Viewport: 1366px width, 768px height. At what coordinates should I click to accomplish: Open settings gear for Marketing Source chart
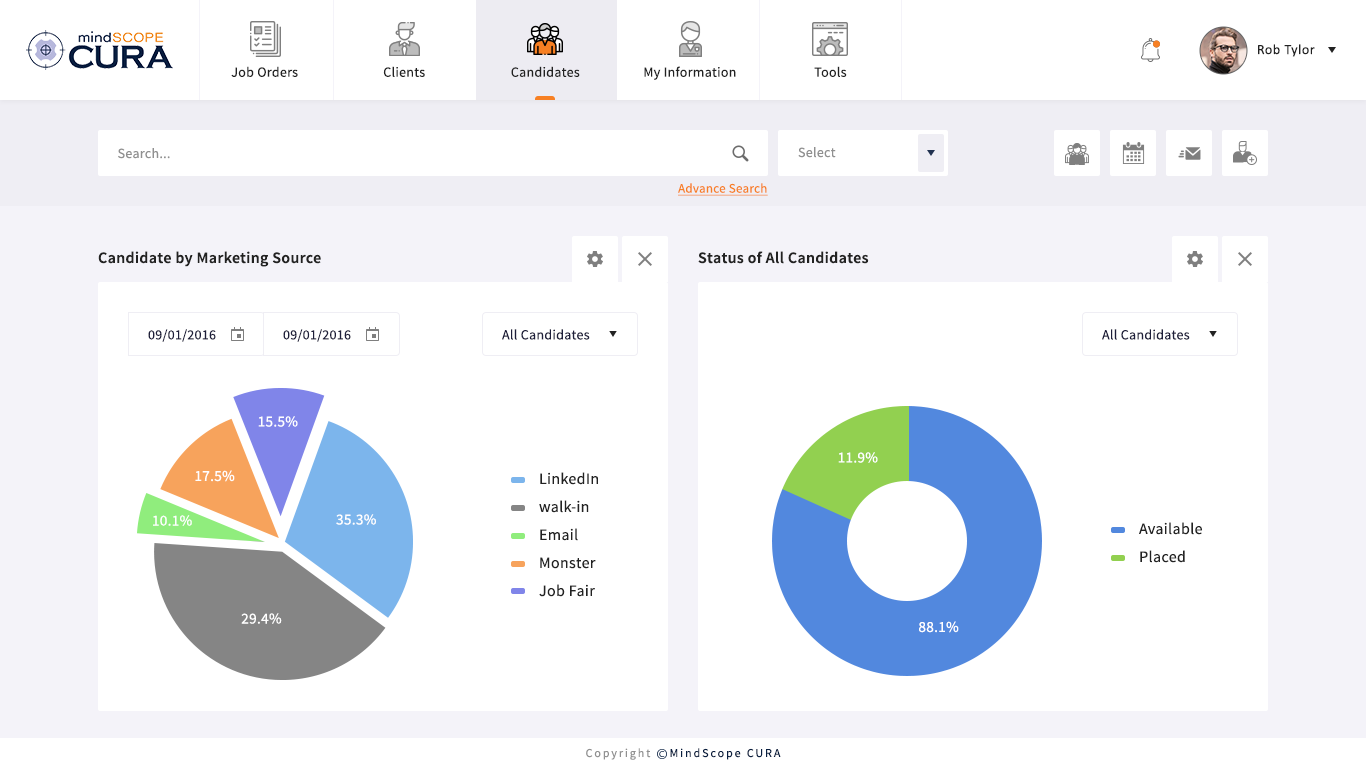point(595,259)
